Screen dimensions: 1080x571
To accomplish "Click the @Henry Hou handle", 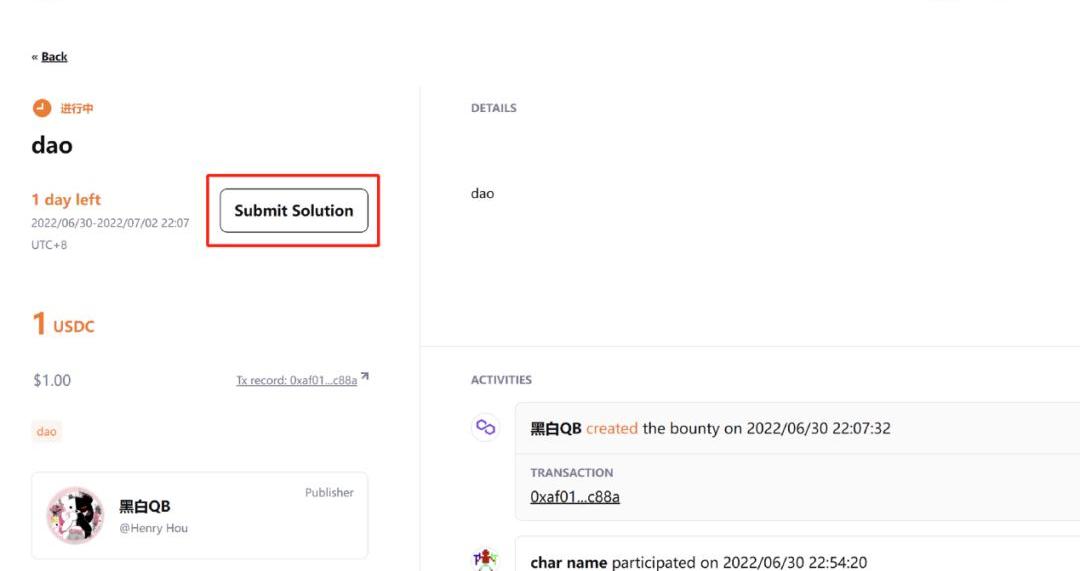I will coord(153,528).
